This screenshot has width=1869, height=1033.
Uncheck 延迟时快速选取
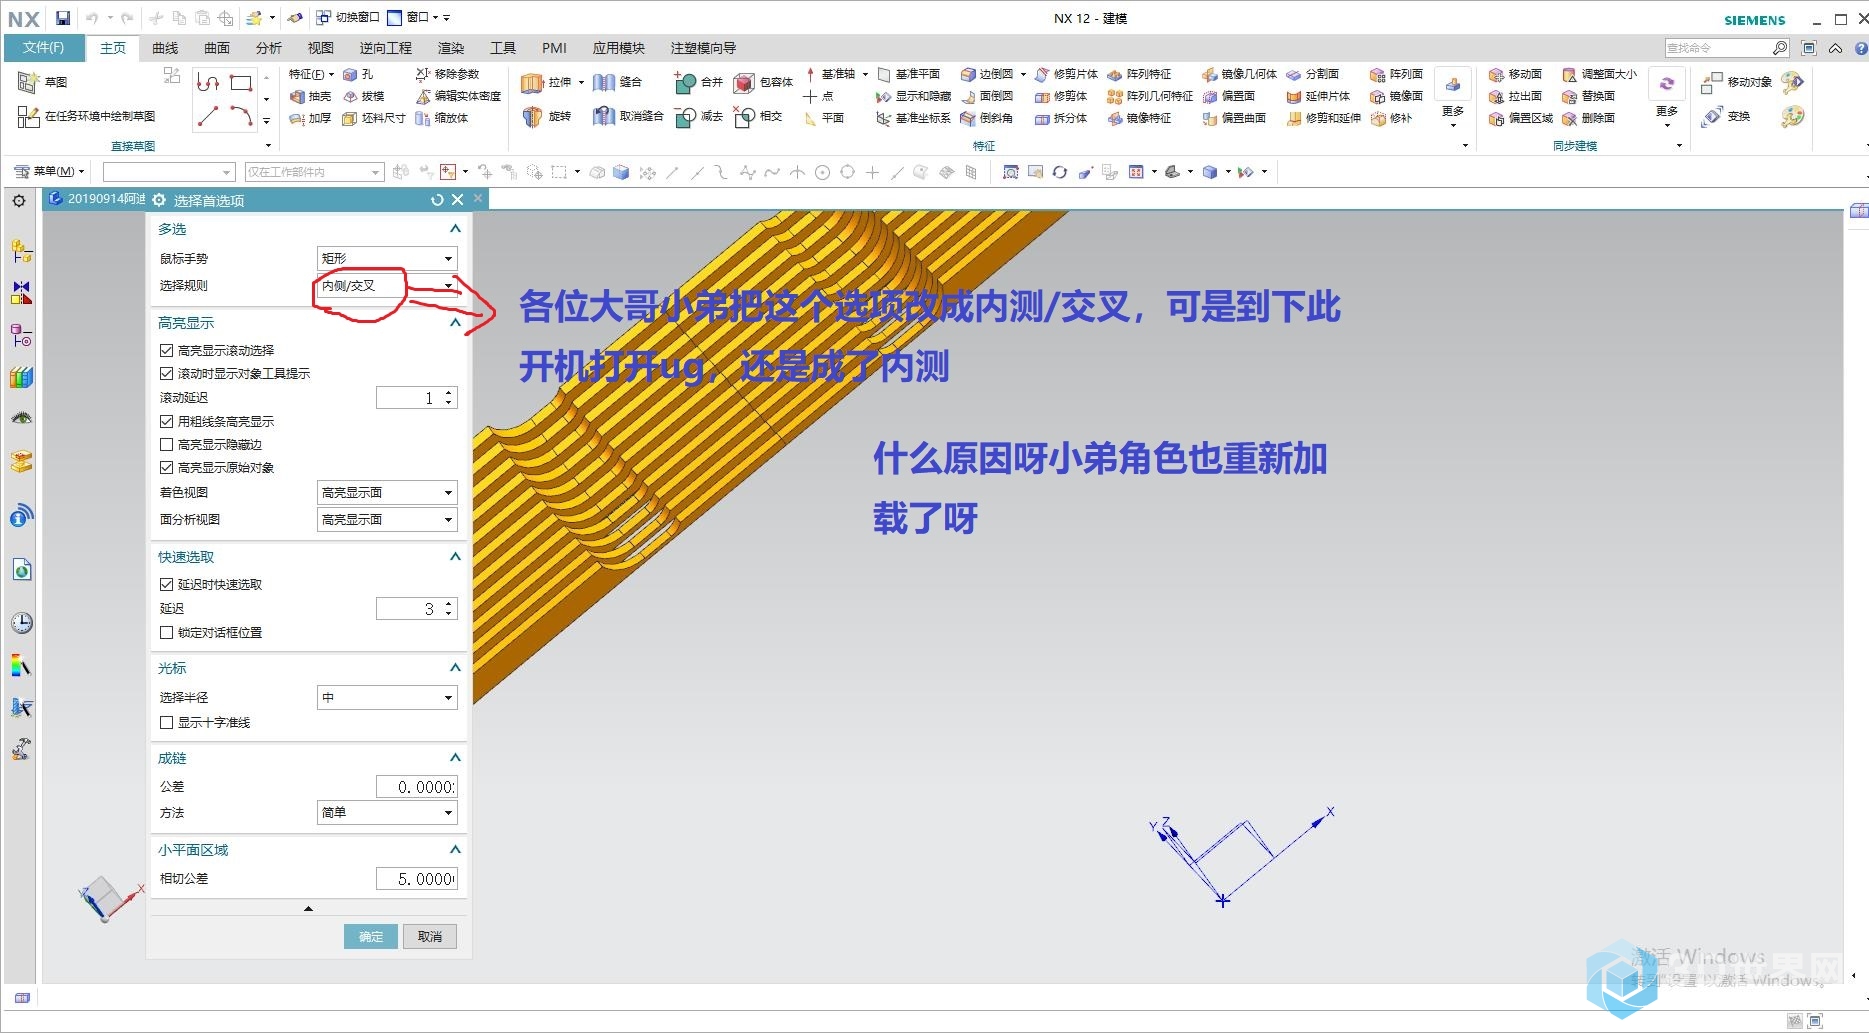pos(167,585)
